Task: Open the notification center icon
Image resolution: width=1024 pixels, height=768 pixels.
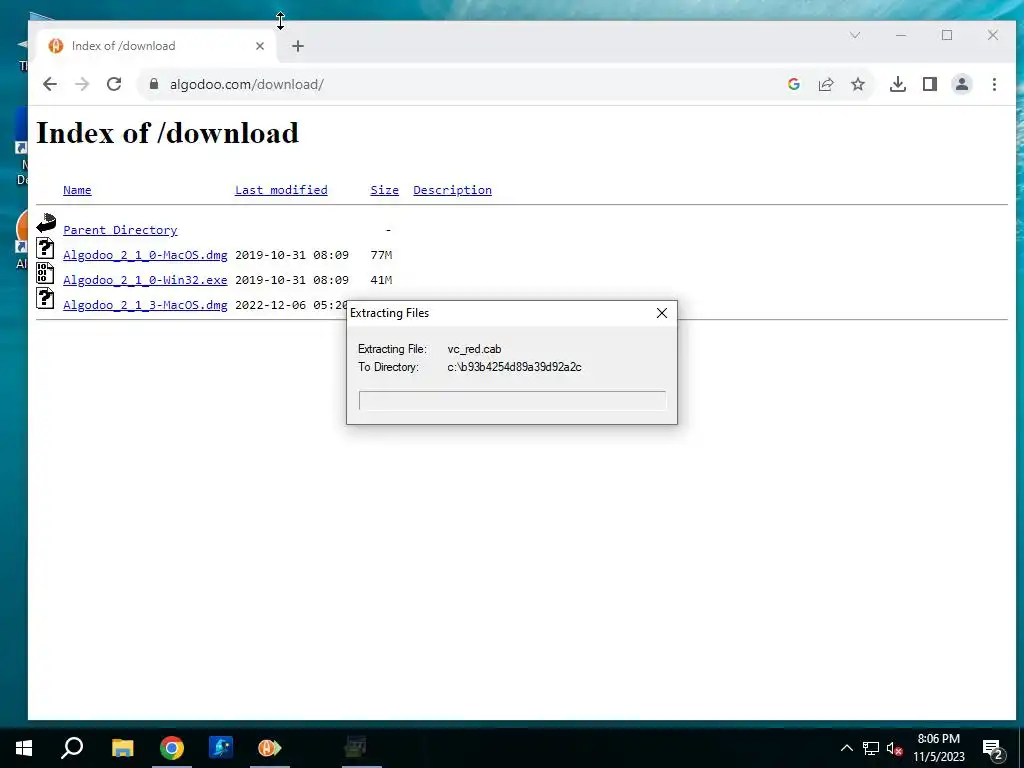Action: (x=993, y=749)
